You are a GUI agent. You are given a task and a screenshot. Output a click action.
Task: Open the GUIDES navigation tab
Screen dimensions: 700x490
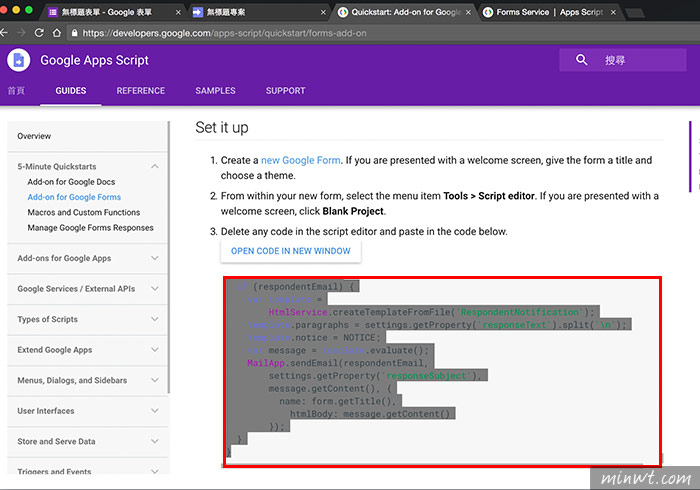pyautogui.click(x=71, y=91)
